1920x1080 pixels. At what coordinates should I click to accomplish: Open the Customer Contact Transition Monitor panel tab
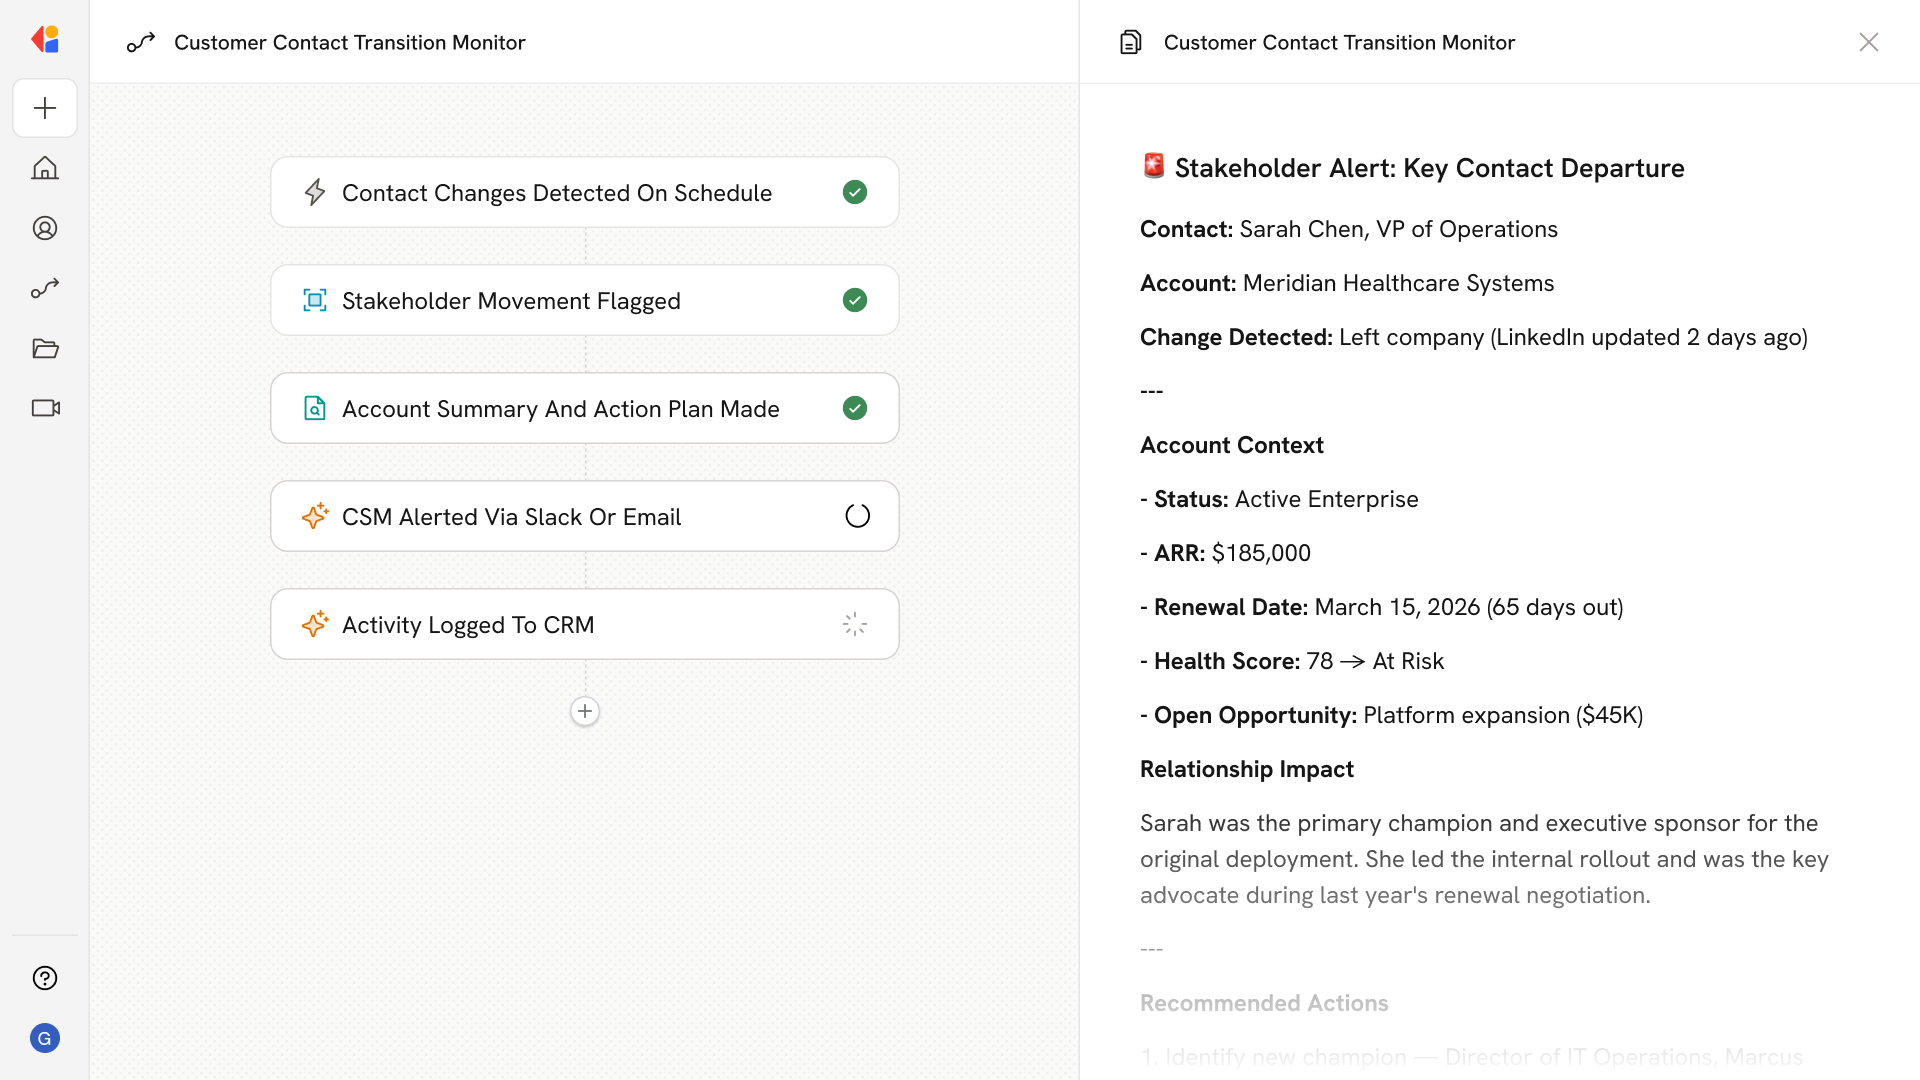(x=1339, y=42)
